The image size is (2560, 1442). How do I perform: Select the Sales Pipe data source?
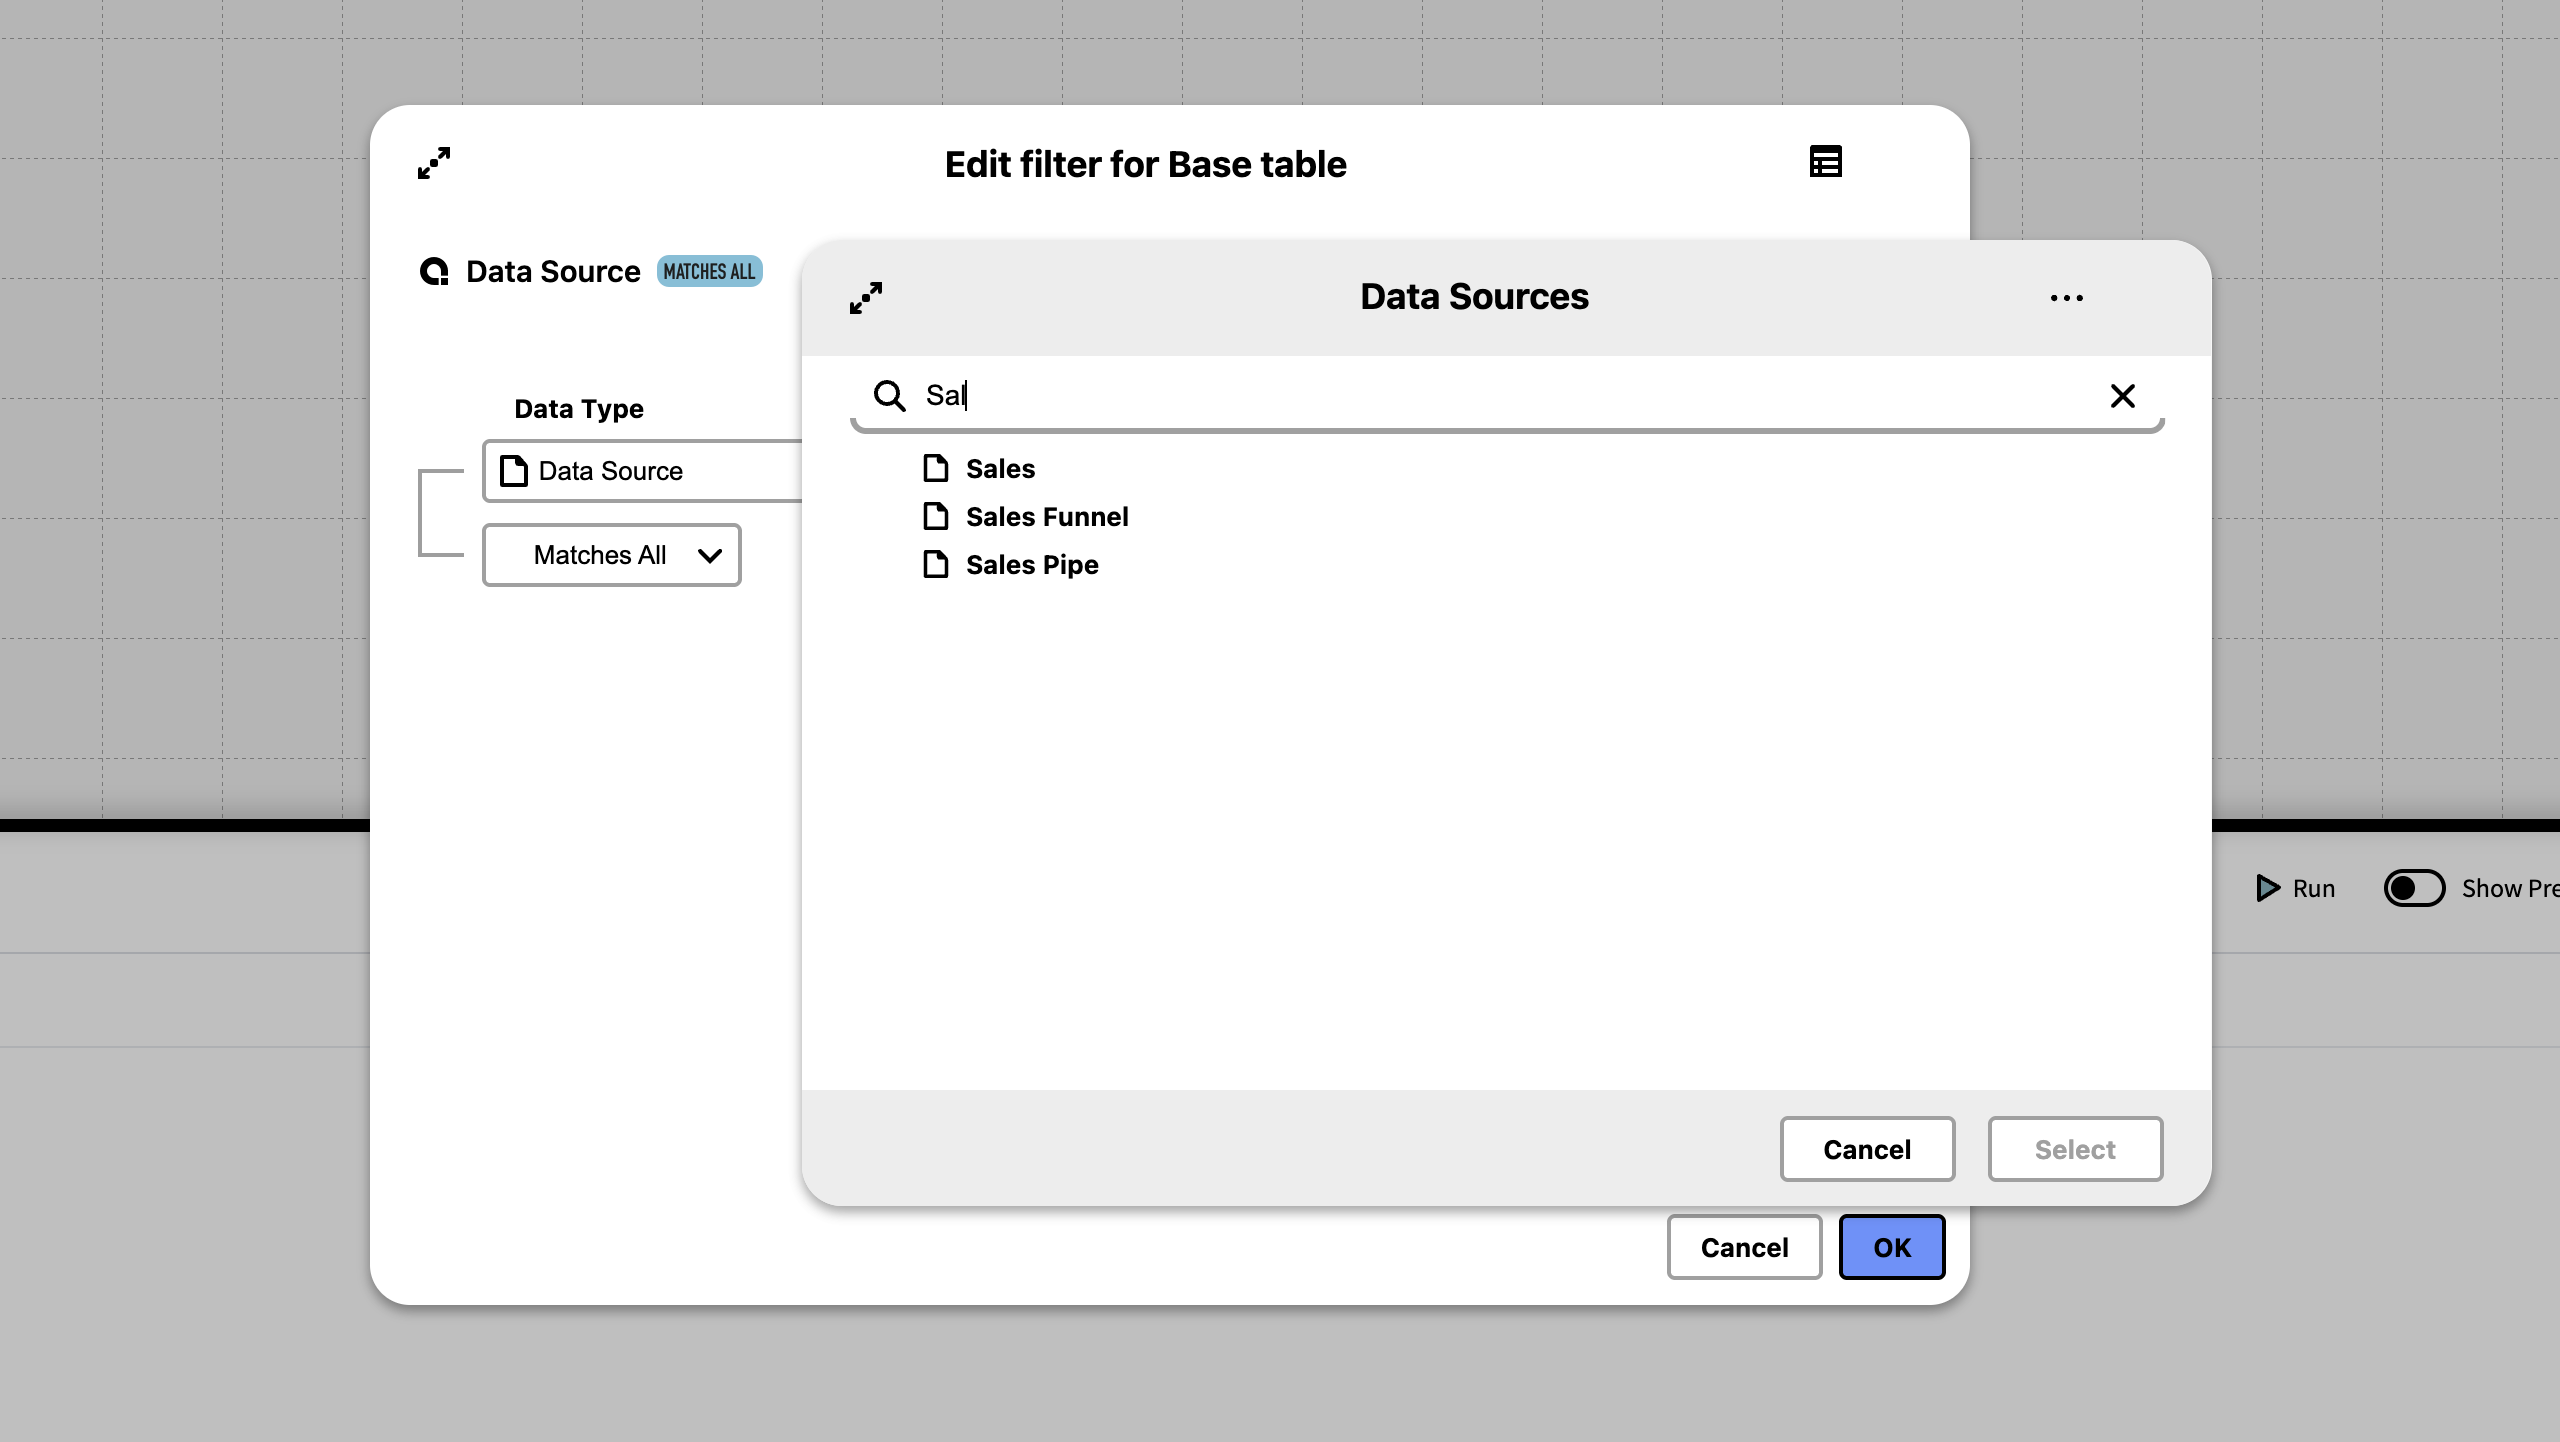pos(1031,565)
